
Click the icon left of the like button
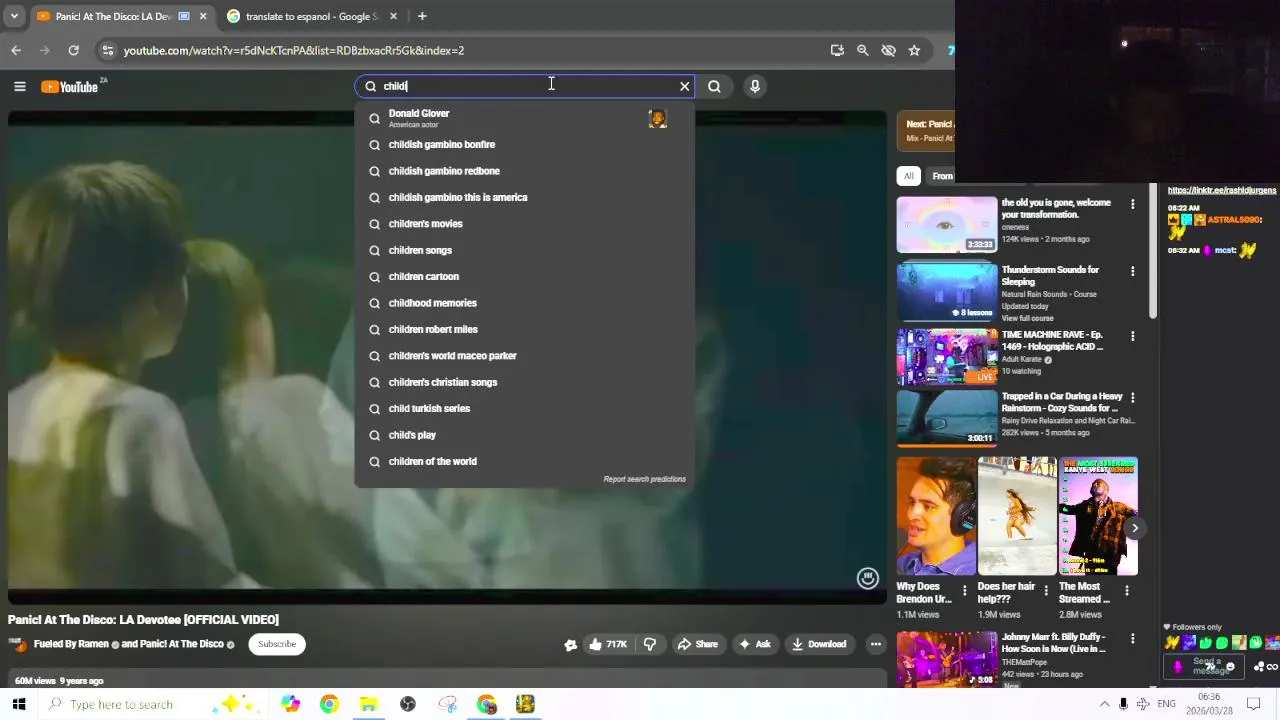click(570, 645)
